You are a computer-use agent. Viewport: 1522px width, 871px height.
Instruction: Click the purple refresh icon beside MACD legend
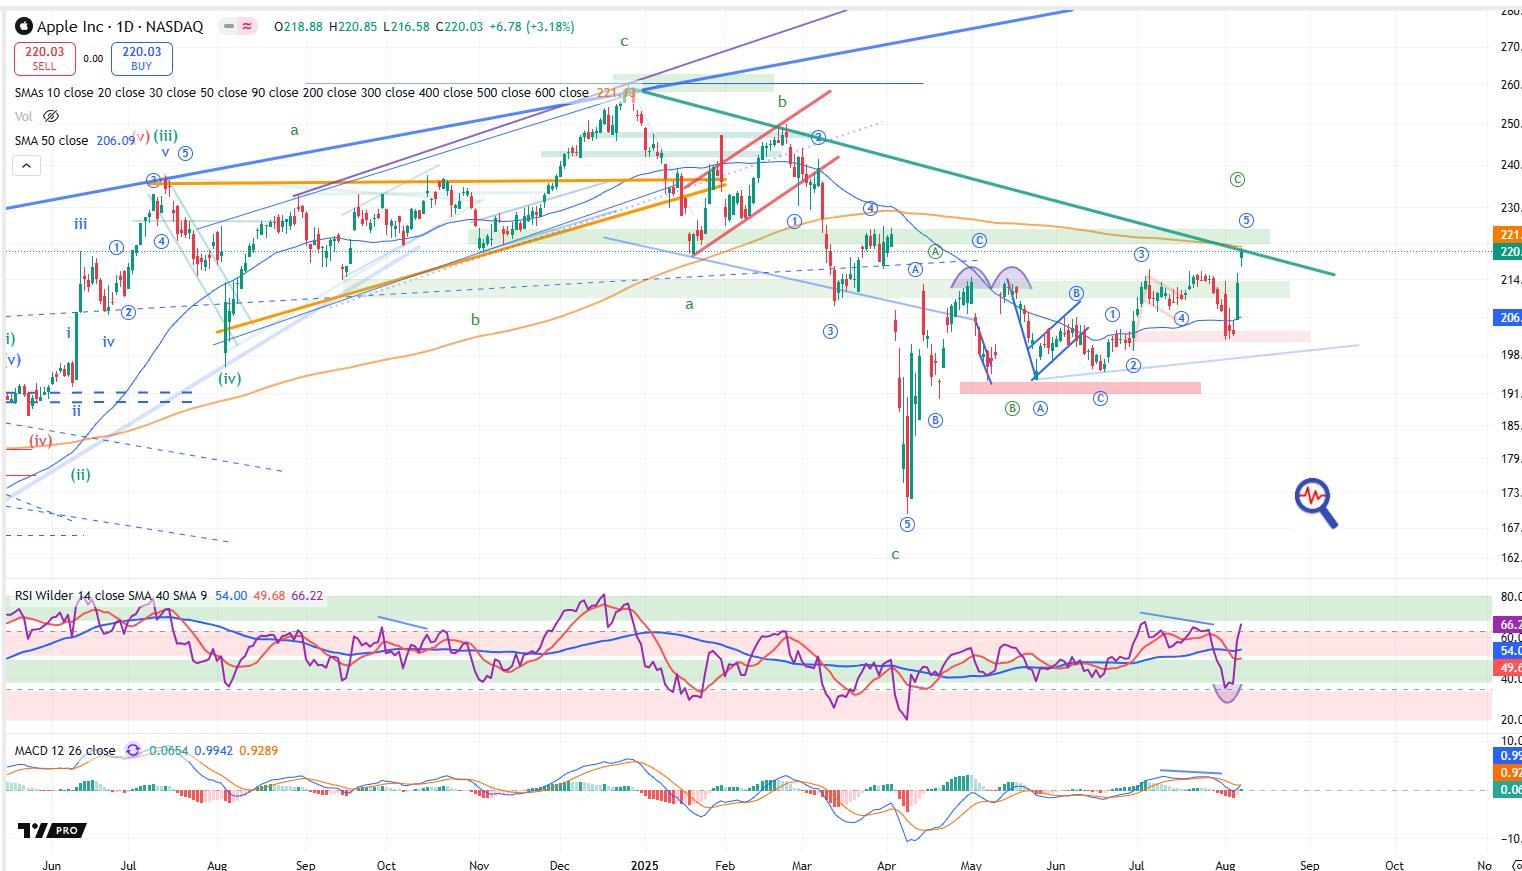tap(132, 750)
